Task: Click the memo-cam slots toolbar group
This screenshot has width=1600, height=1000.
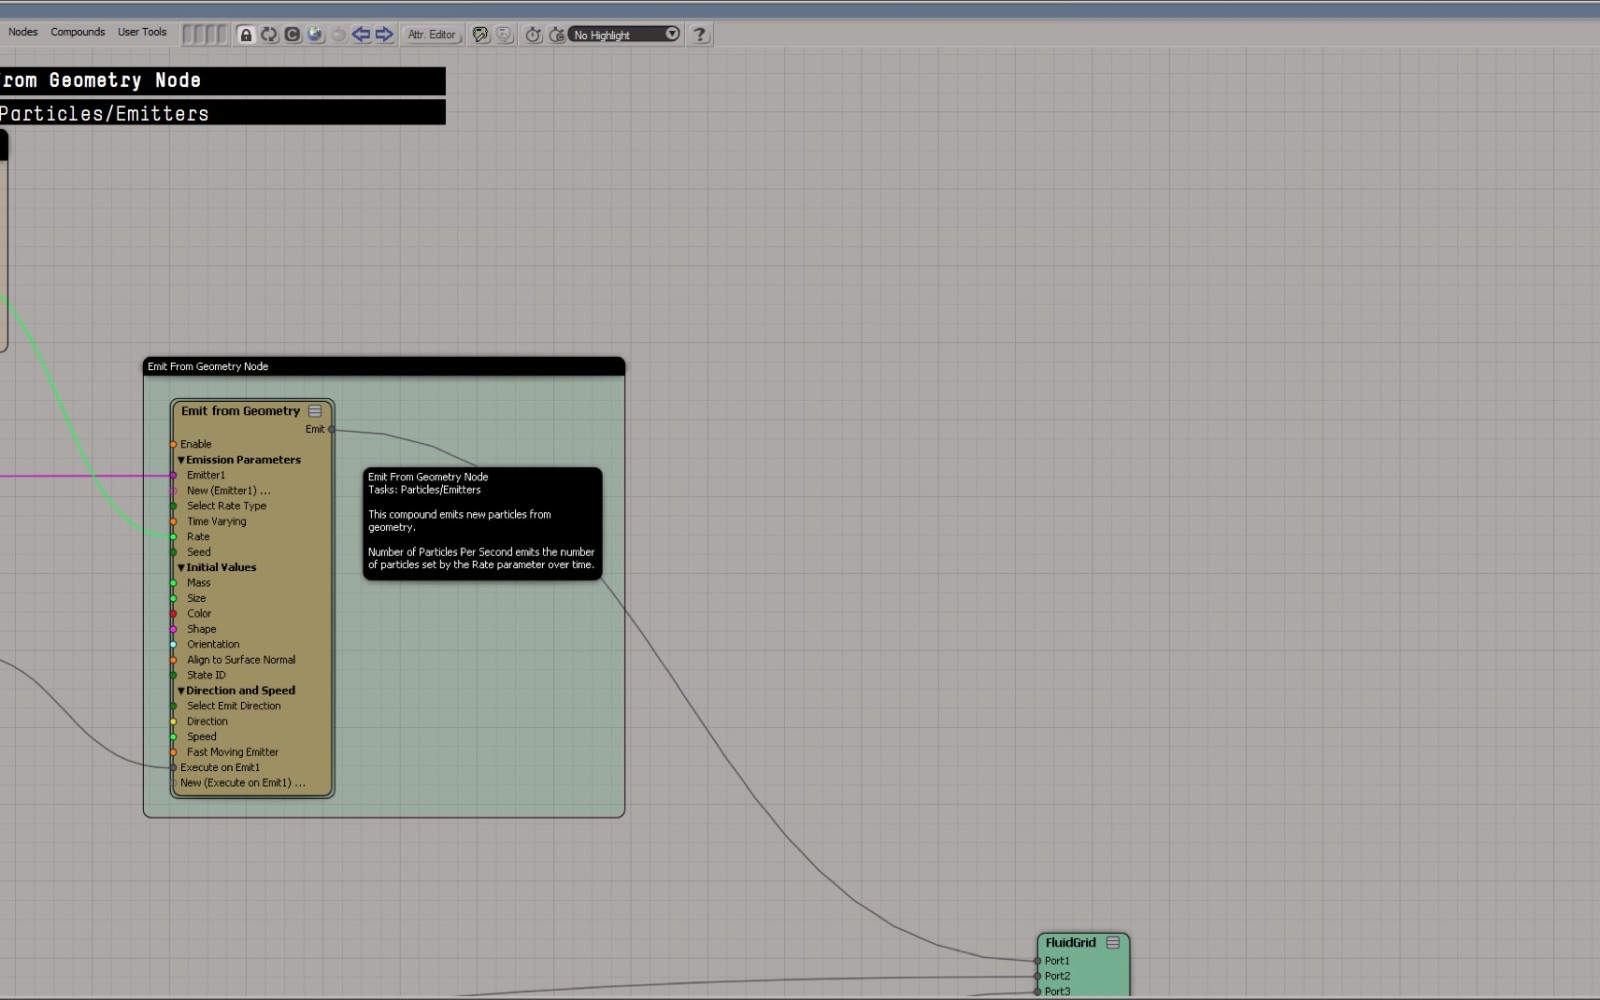Action: pos(205,34)
